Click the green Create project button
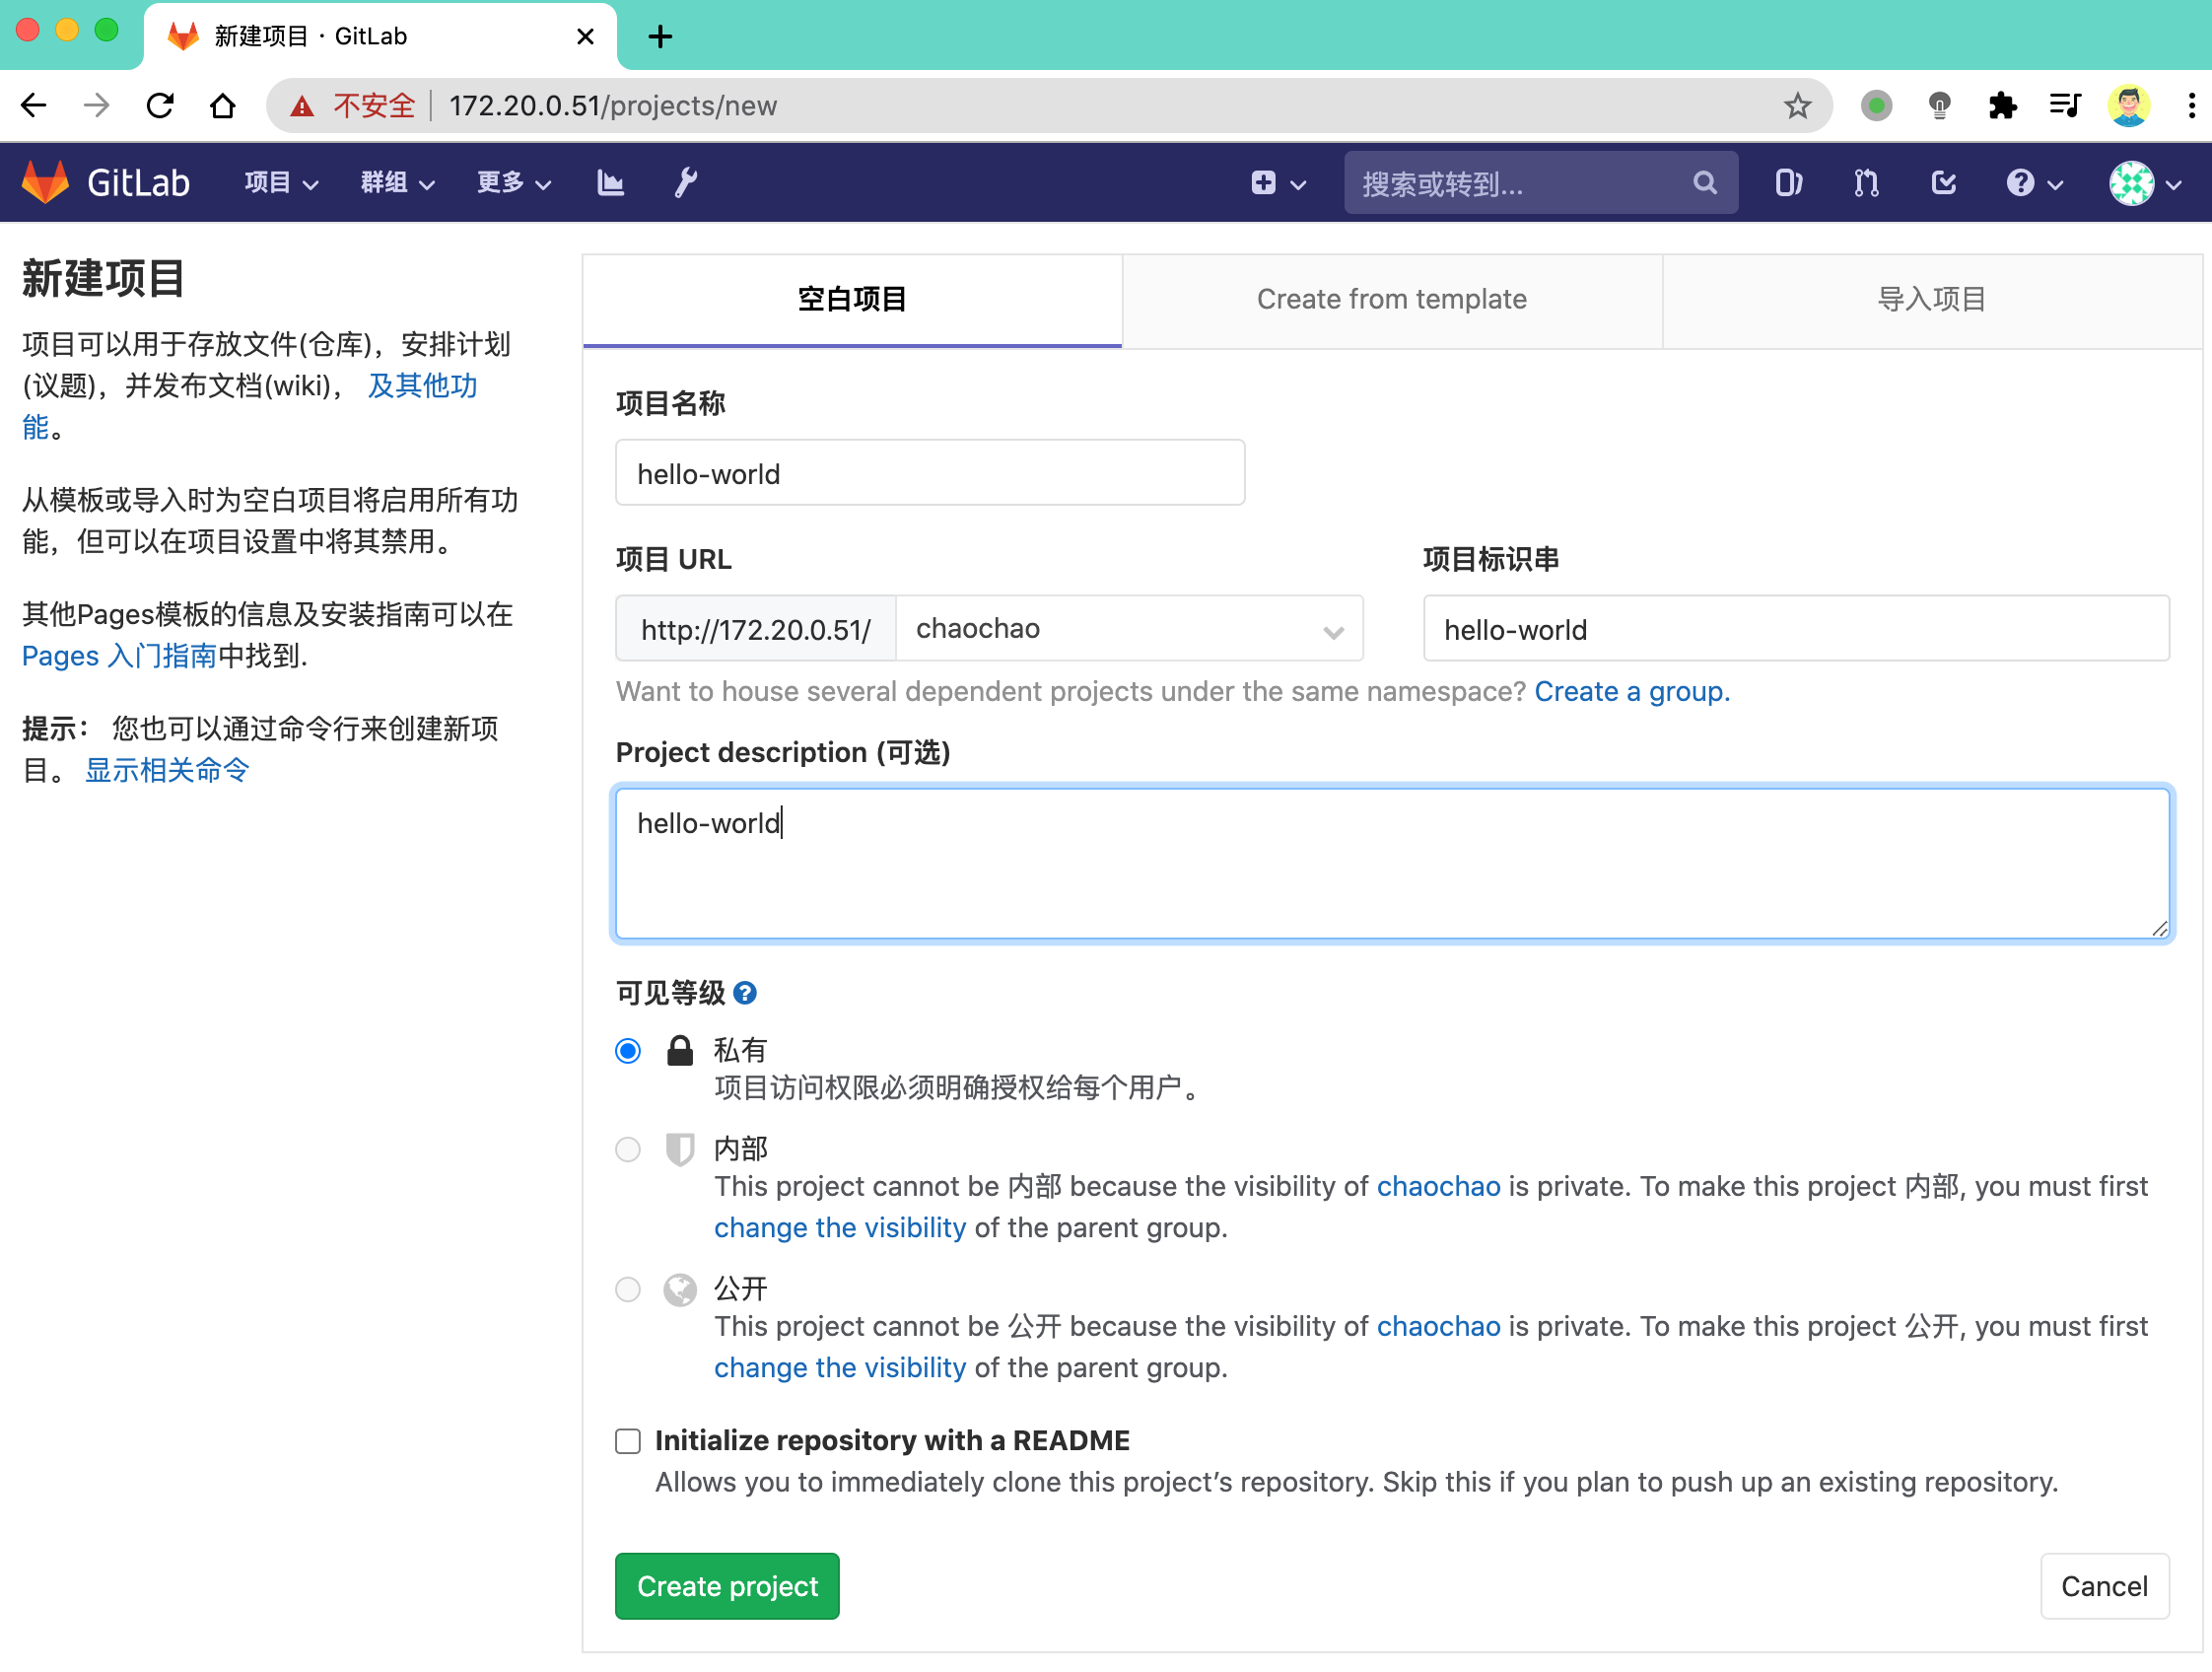The width and height of the screenshot is (2212, 1672). [727, 1586]
